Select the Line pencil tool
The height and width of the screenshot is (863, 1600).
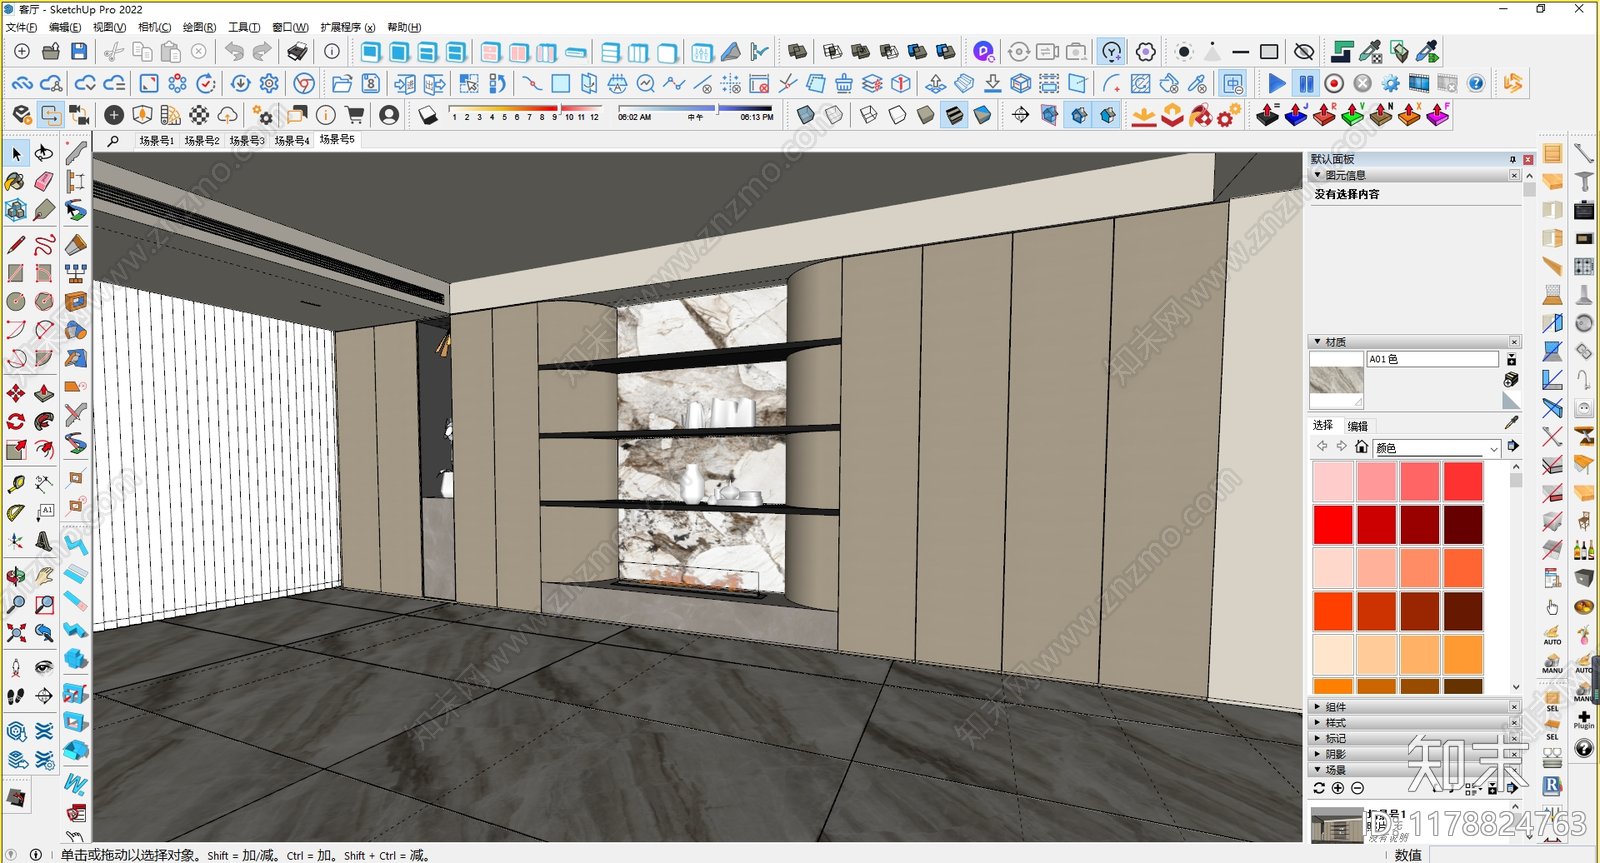tap(16, 245)
